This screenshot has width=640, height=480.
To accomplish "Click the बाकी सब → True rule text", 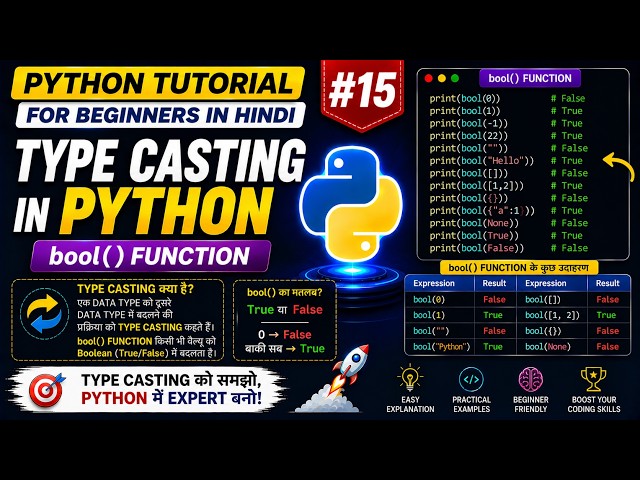I will point(284,349).
